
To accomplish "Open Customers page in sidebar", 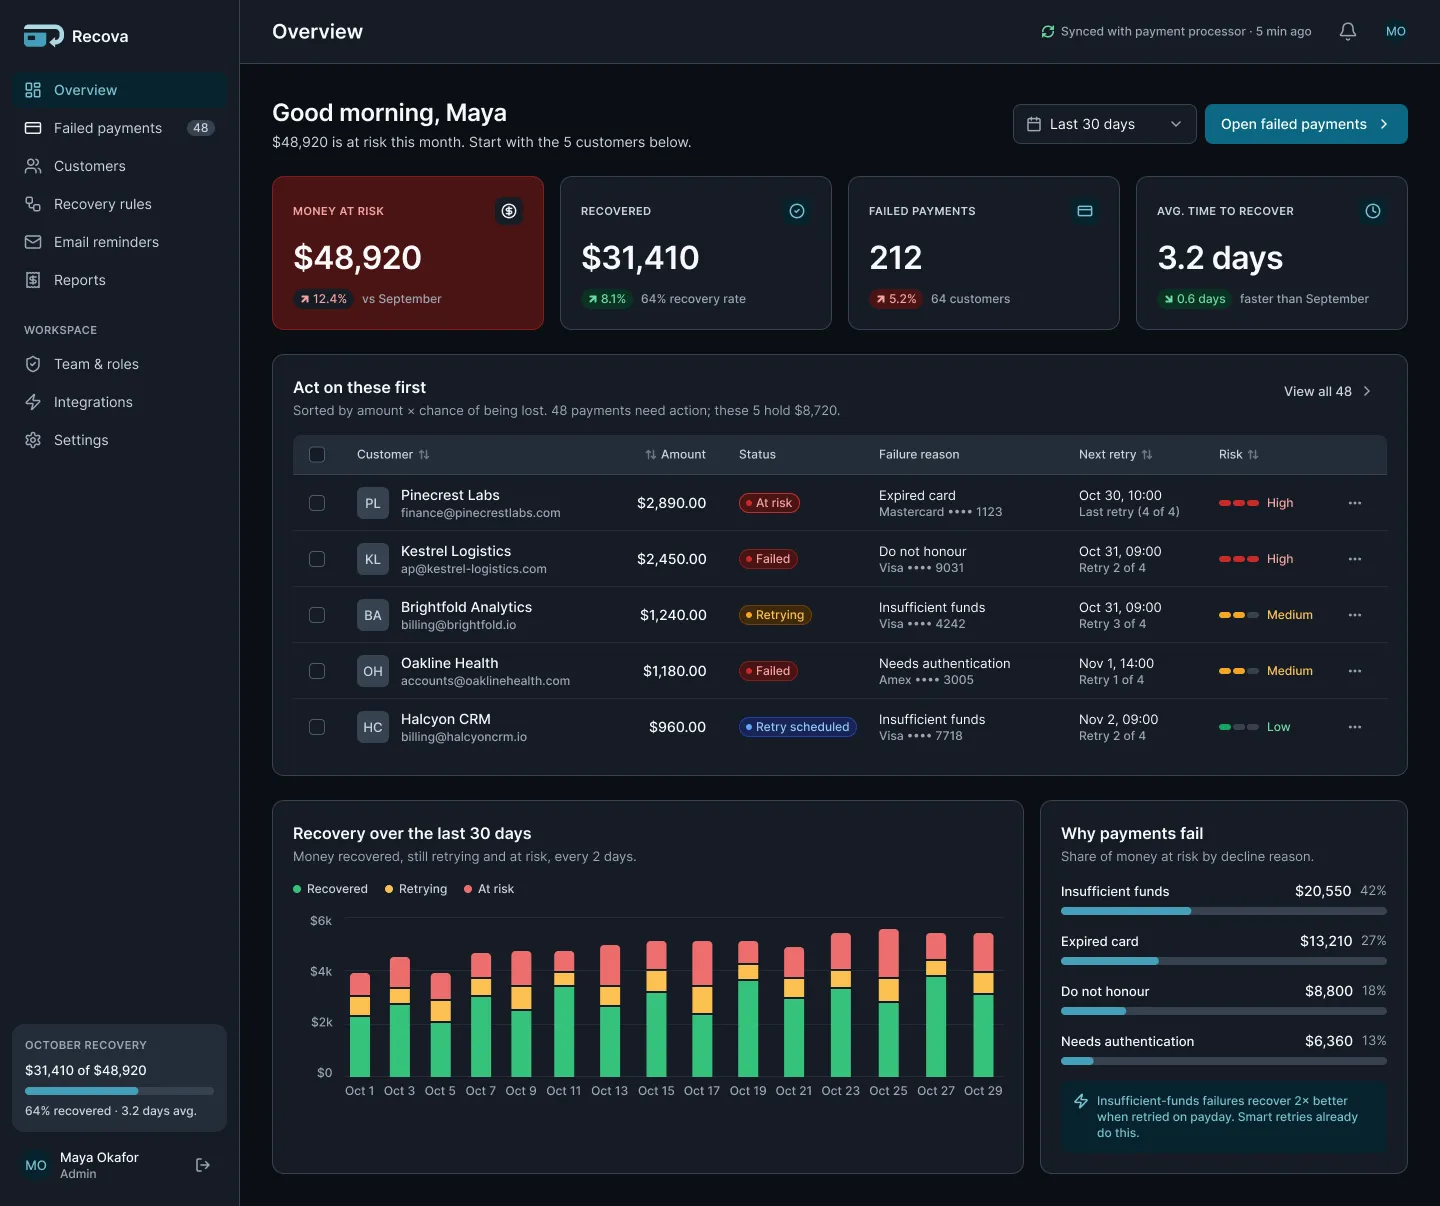I will tap(120, 166).
